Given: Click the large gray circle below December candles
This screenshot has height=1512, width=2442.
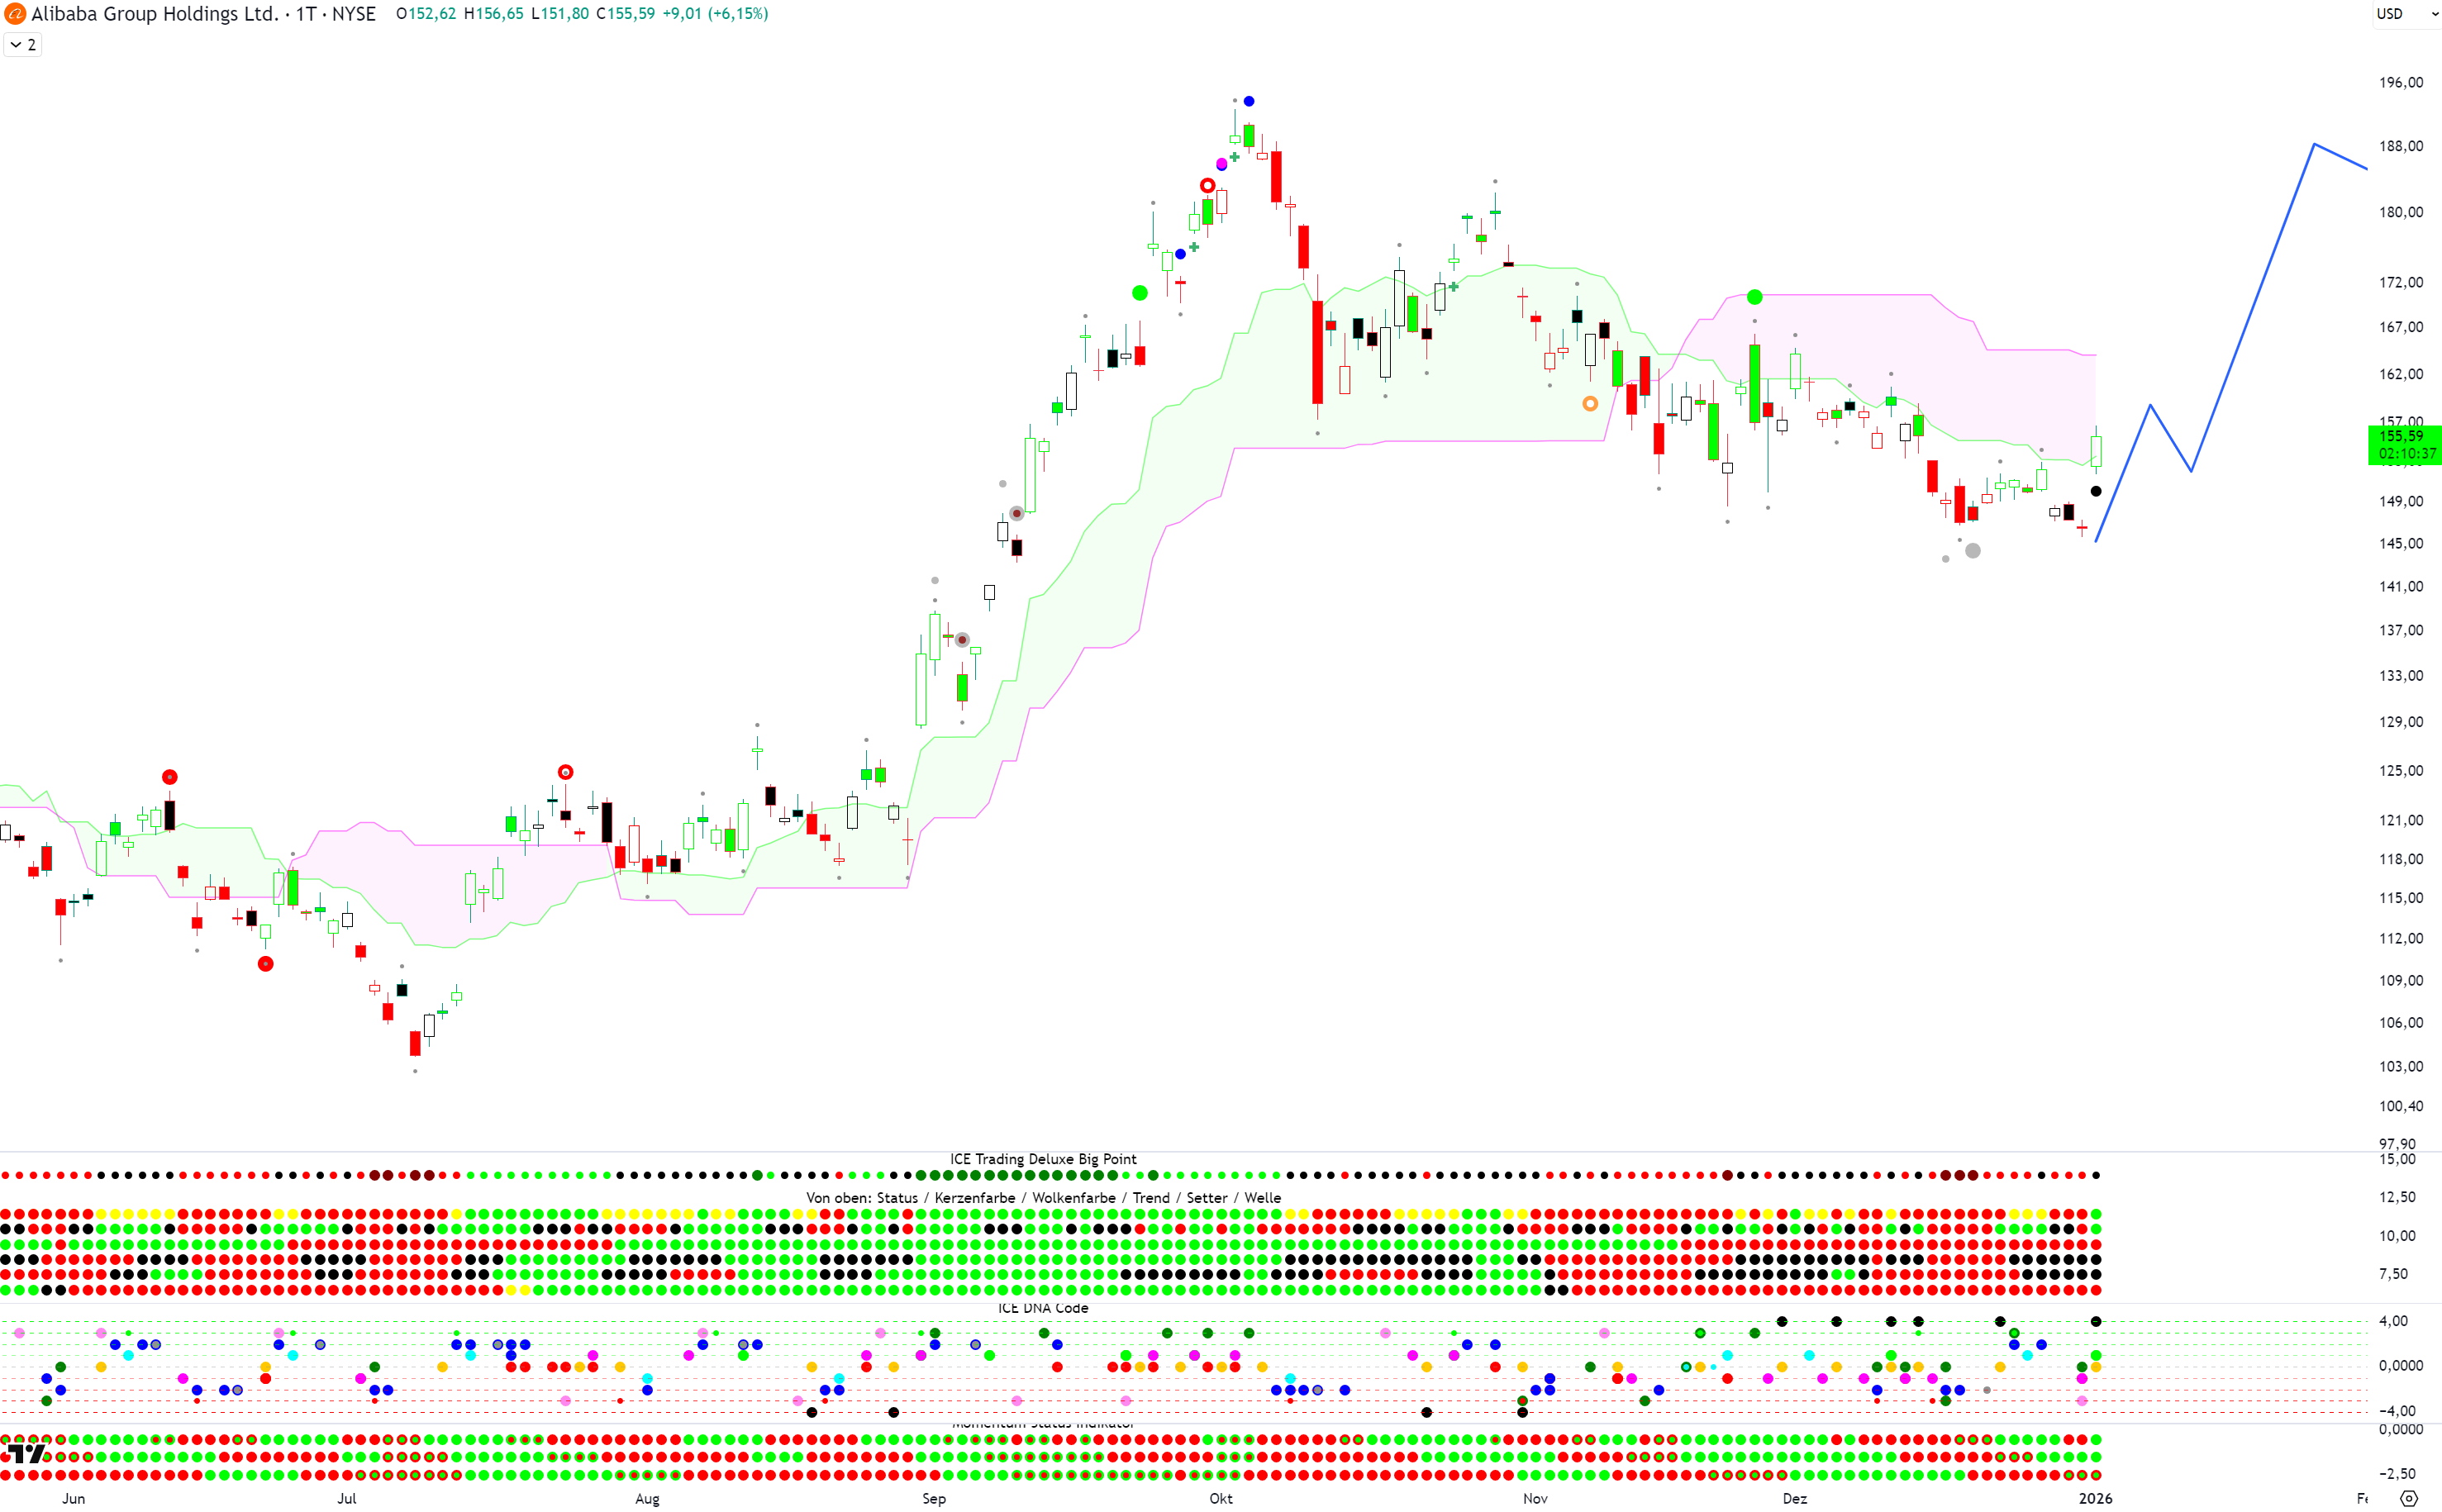Looking at the screenshot, I should pos(1973,551).
